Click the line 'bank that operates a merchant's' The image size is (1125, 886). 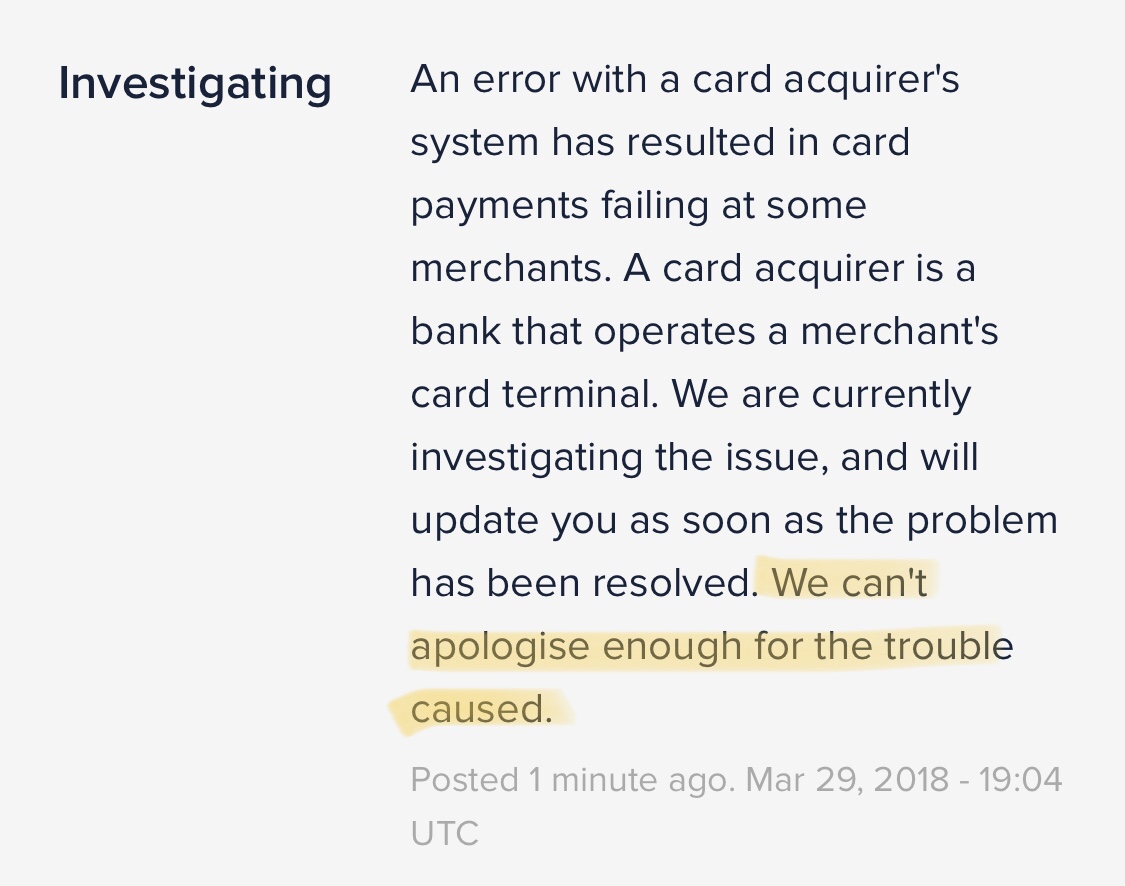pos(705,331)
